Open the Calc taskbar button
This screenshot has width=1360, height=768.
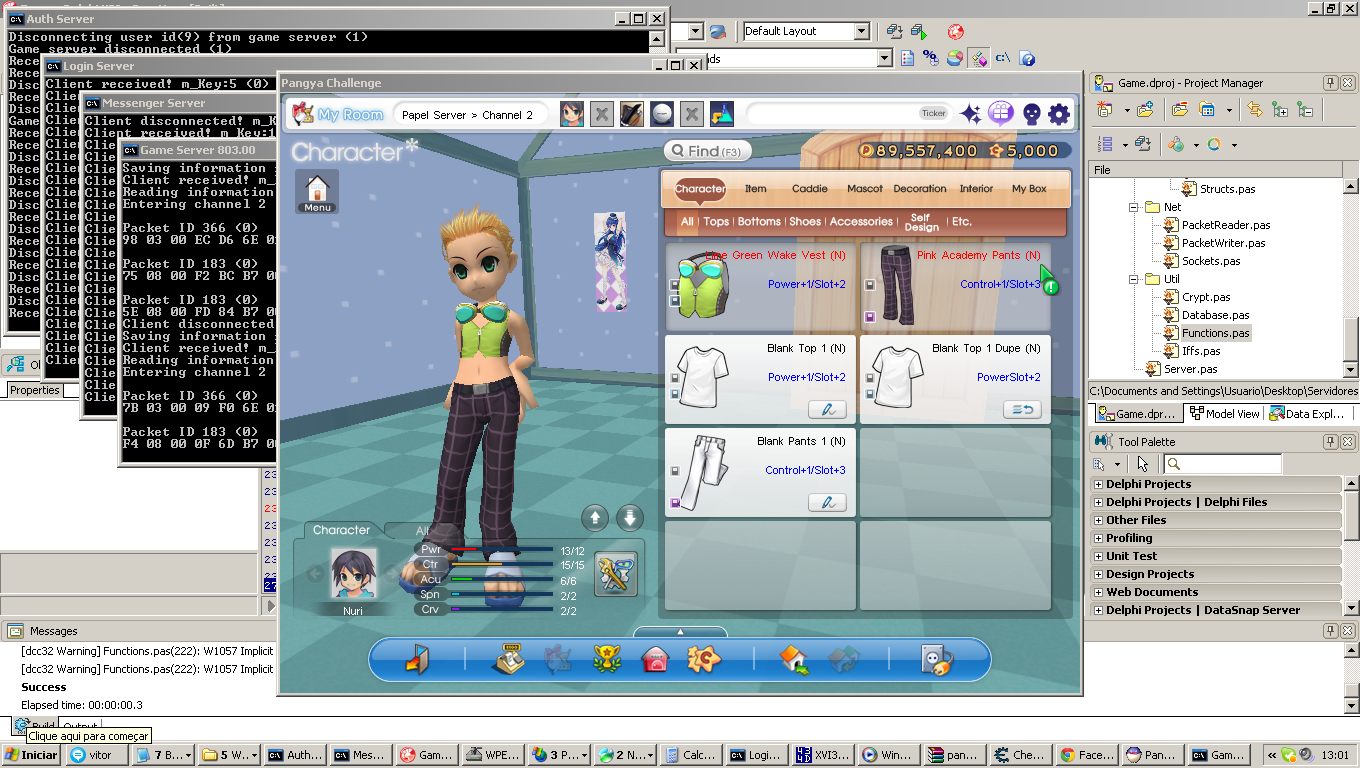click(x=690, y=755)
